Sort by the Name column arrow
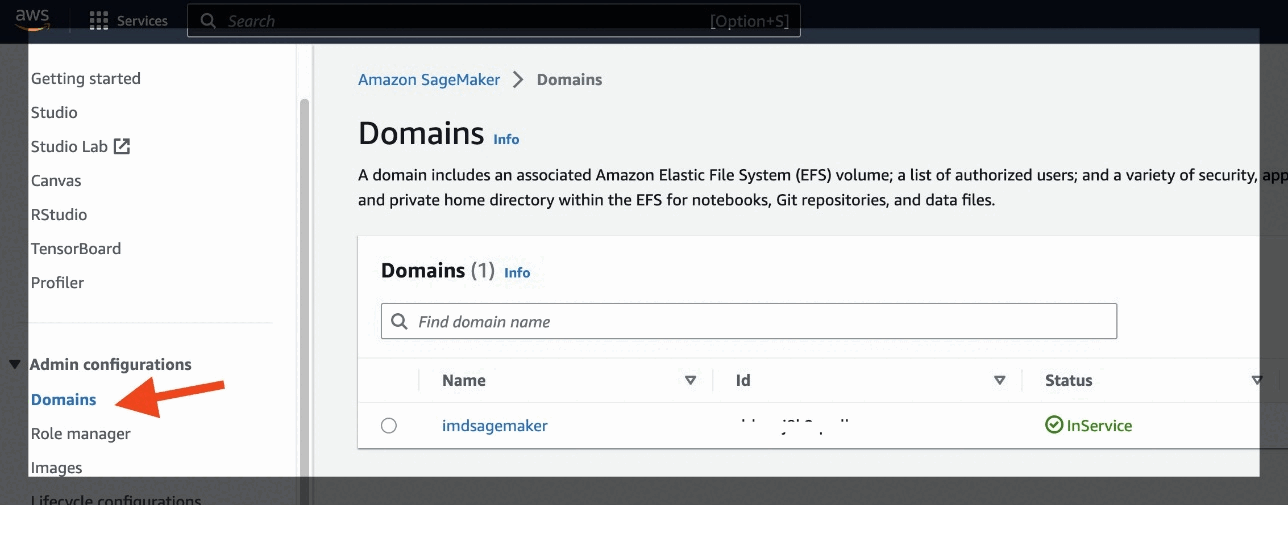Image resolution: width=1288 pixels, height=558 pixels. [690, 380]
